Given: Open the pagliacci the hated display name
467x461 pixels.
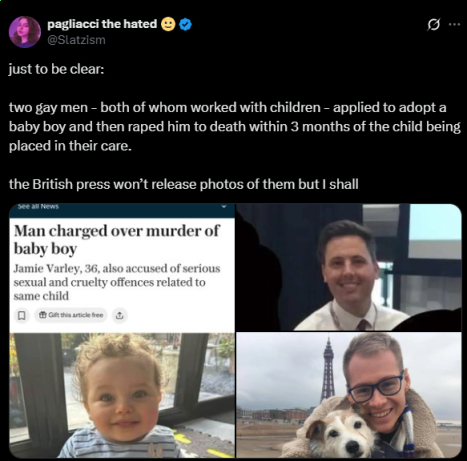Looking at the screenshot, I should [x=102, y=24].
